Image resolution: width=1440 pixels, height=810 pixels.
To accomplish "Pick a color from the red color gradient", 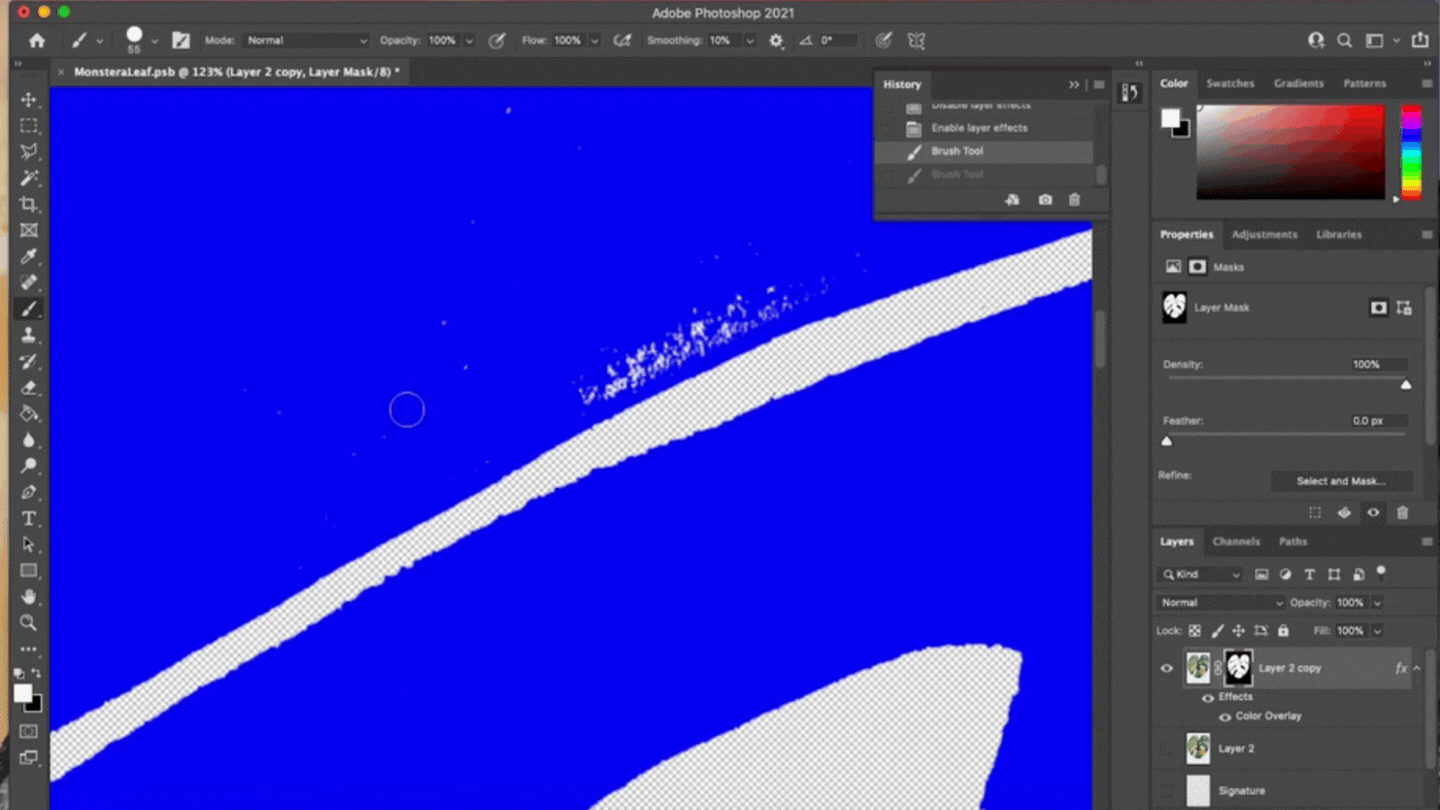I will point(1290,150).
